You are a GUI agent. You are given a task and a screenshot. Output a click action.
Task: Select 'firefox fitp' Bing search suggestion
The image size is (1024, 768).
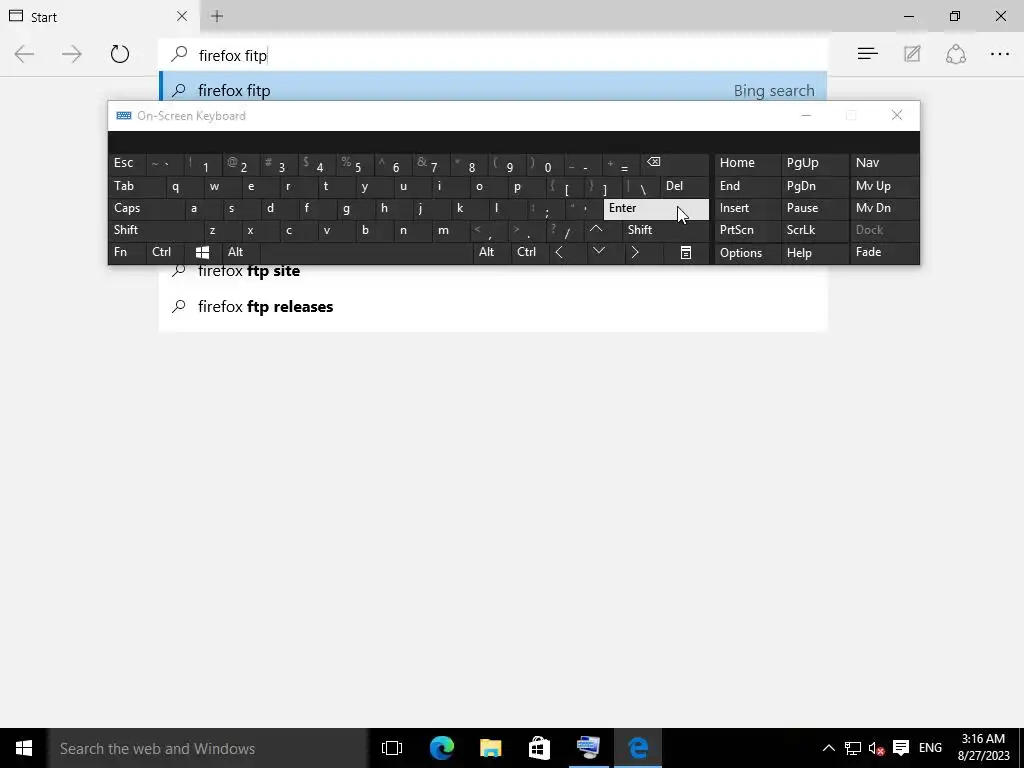493,90
